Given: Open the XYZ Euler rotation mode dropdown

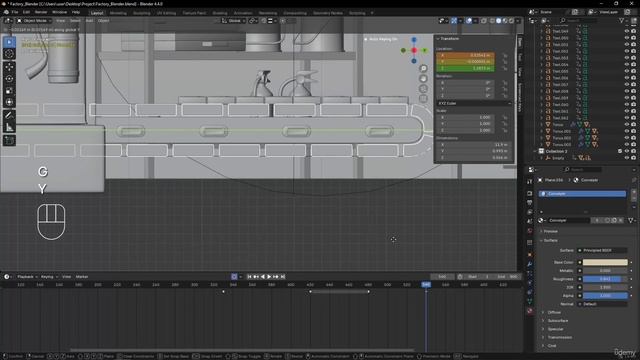Looking at the screenshot, I should point(474,103).
